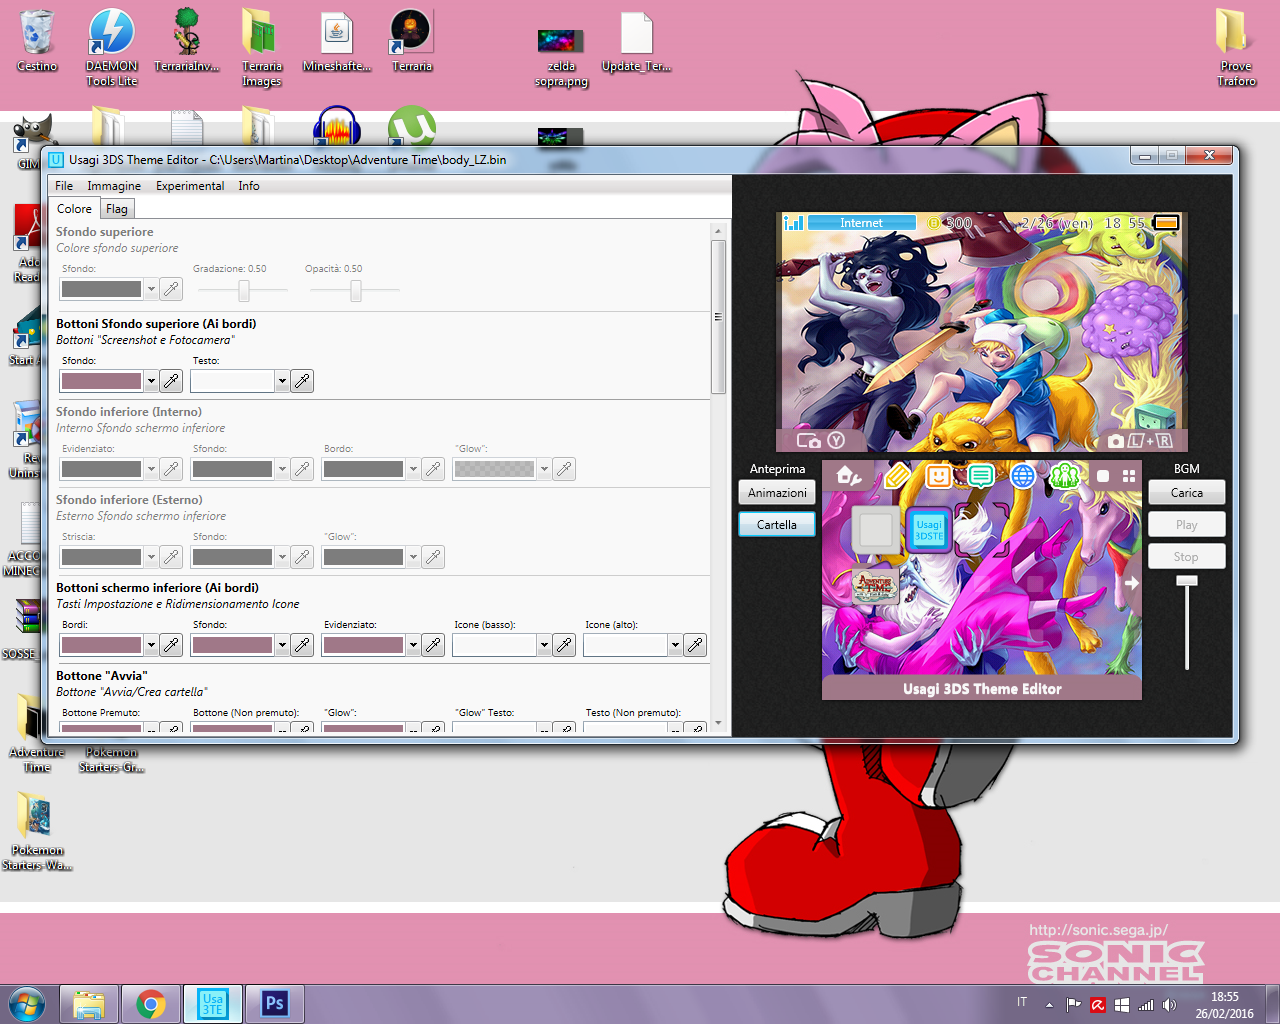
Task: Open the Immagine menu
Action: coord(114,186)
